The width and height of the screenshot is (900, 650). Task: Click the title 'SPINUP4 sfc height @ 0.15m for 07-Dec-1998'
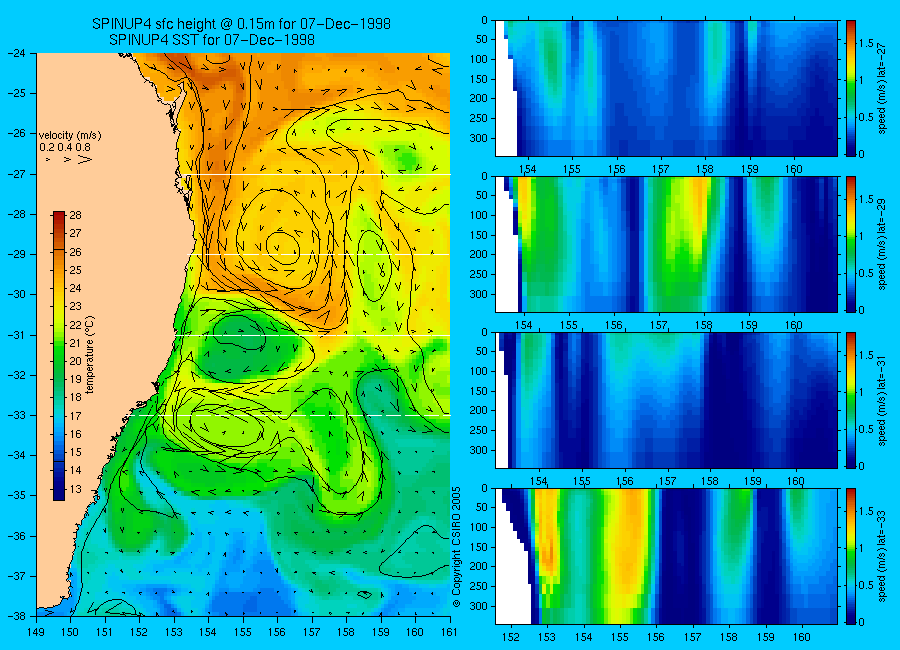[241, 24]
